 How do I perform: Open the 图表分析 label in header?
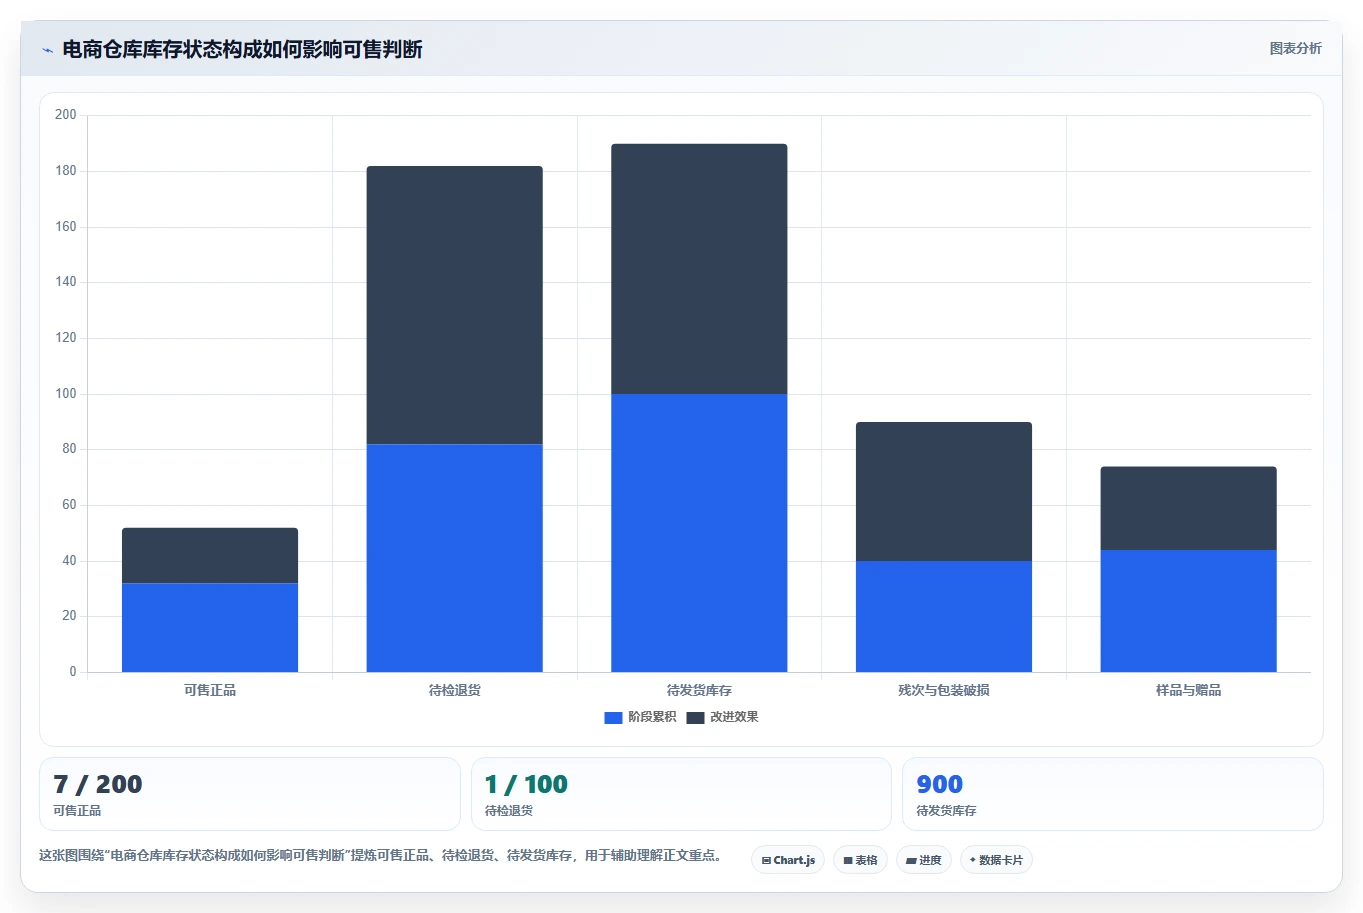tap(1295, 48)
